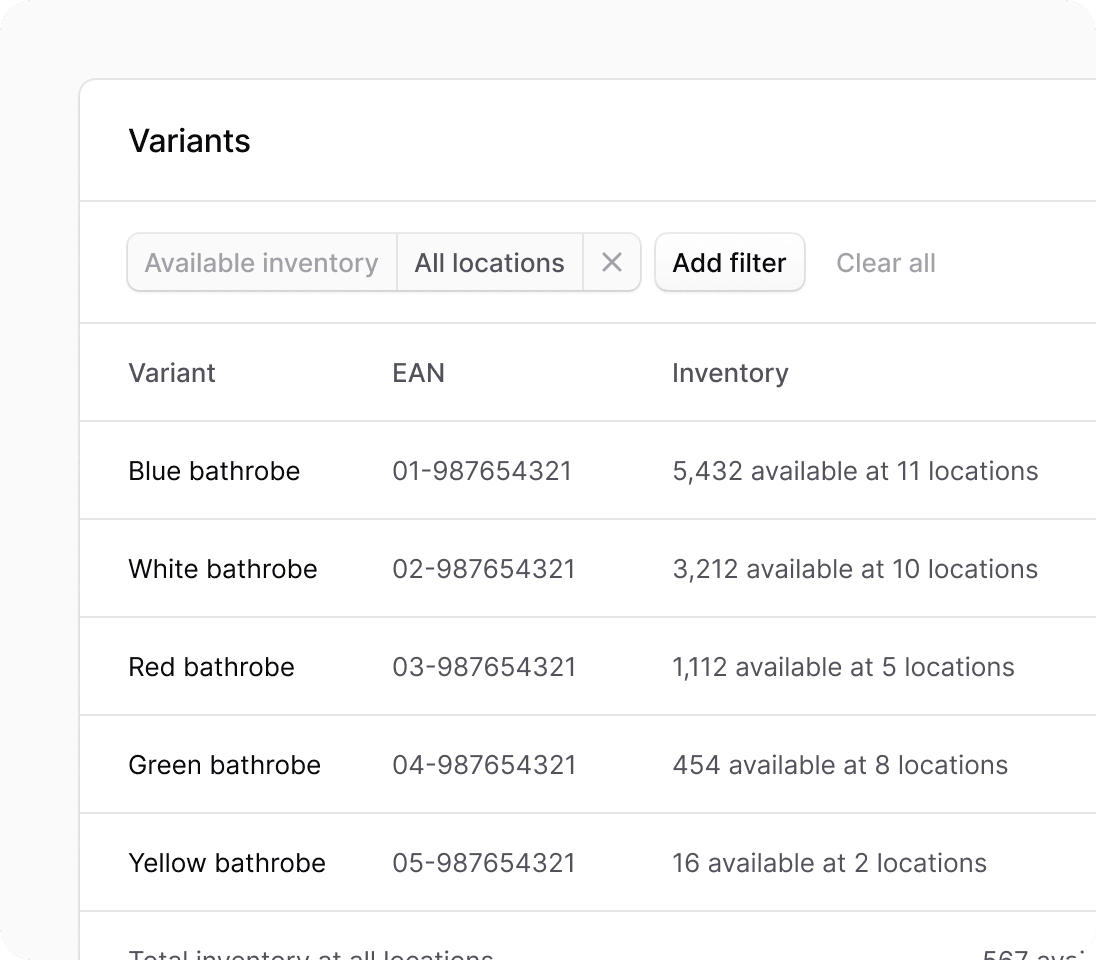
Task: Open the Green bathrobe row
Action: [223, 764]
